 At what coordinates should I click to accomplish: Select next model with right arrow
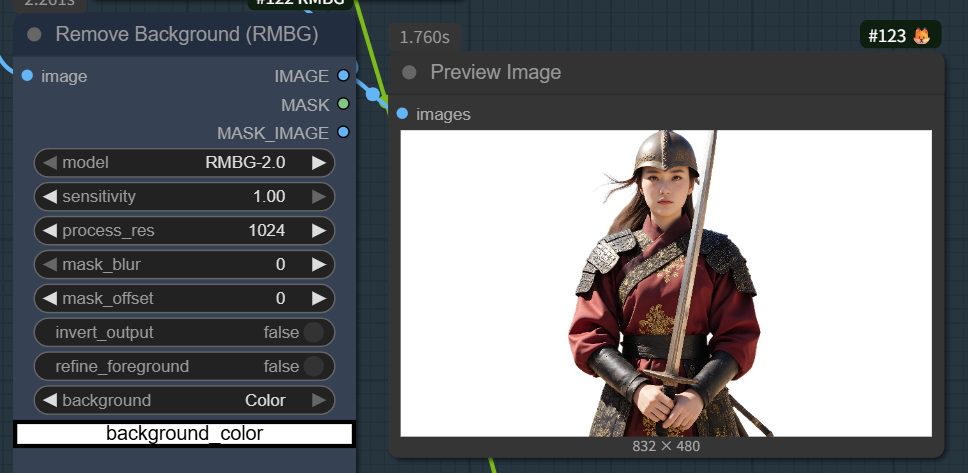[319, 162]
